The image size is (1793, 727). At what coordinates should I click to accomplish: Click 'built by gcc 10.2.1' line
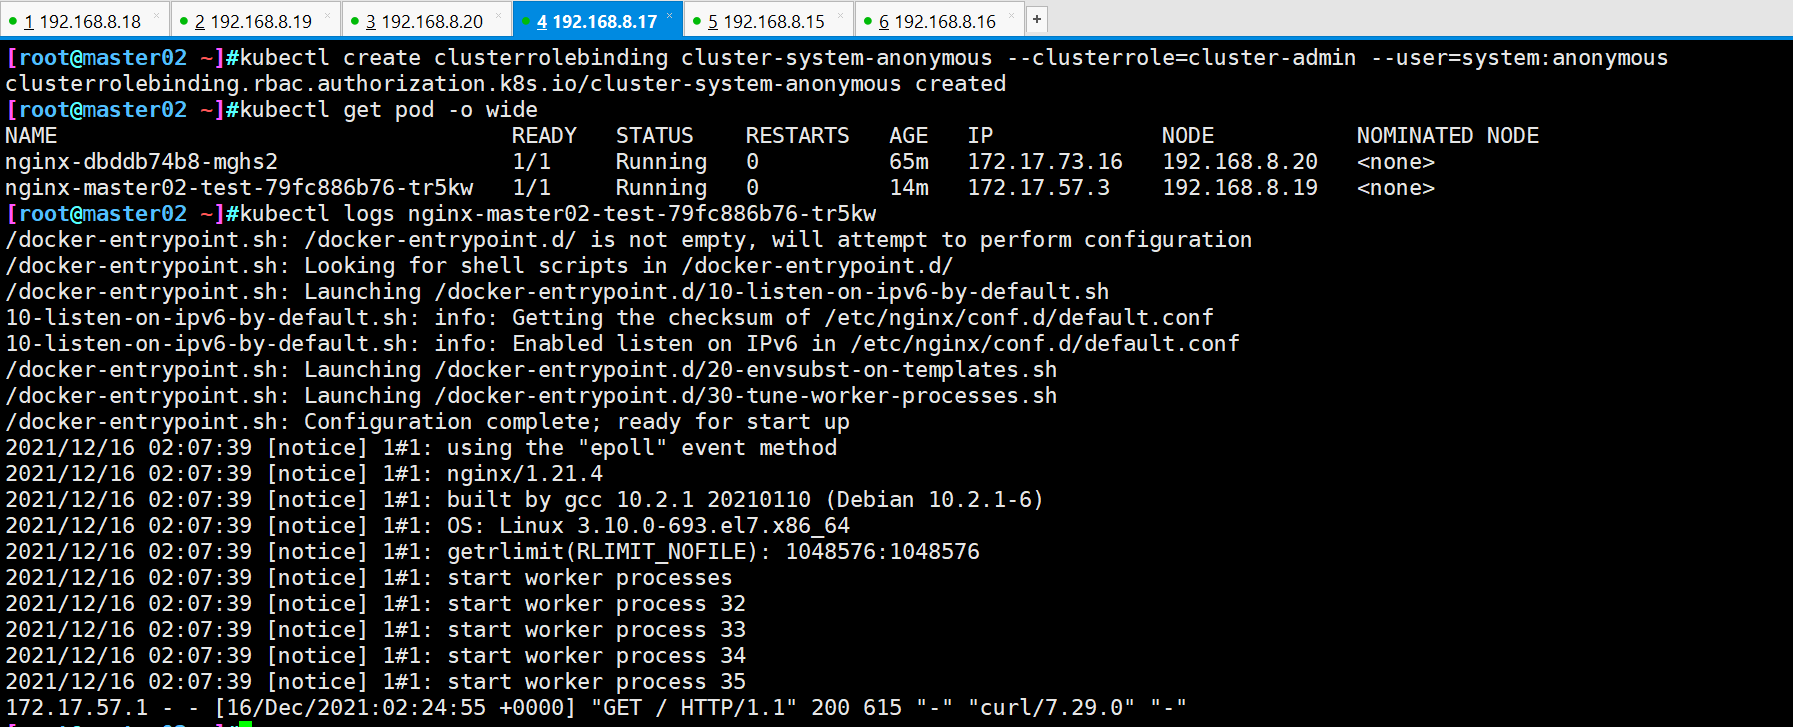(525, 500)
